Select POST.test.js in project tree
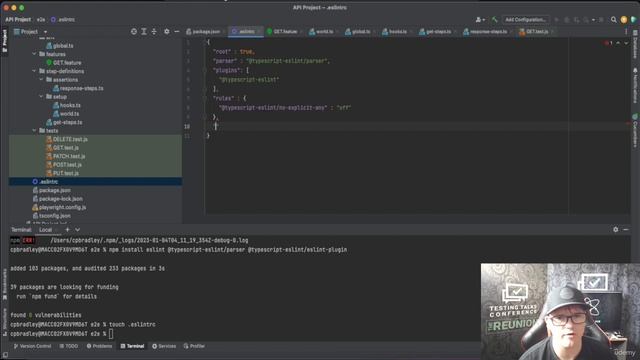Screen dimensions: 640x360 pos(64,165)
